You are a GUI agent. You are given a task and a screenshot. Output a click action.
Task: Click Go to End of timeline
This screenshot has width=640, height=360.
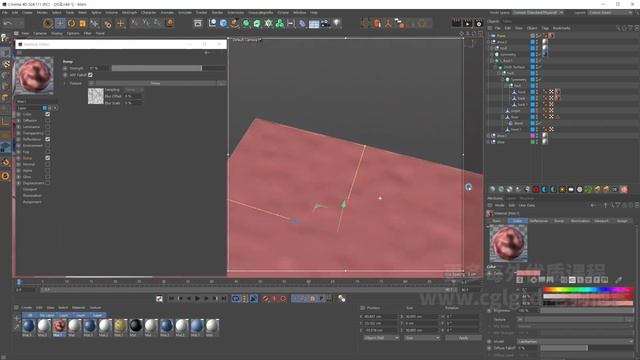click(224, 299)
